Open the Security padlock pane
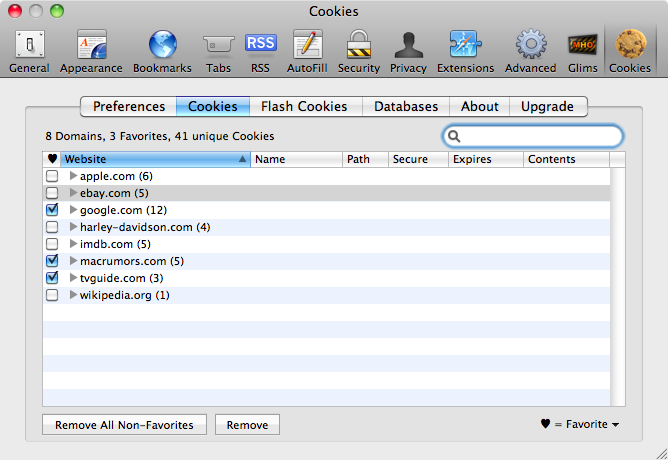 click(359, 51)
